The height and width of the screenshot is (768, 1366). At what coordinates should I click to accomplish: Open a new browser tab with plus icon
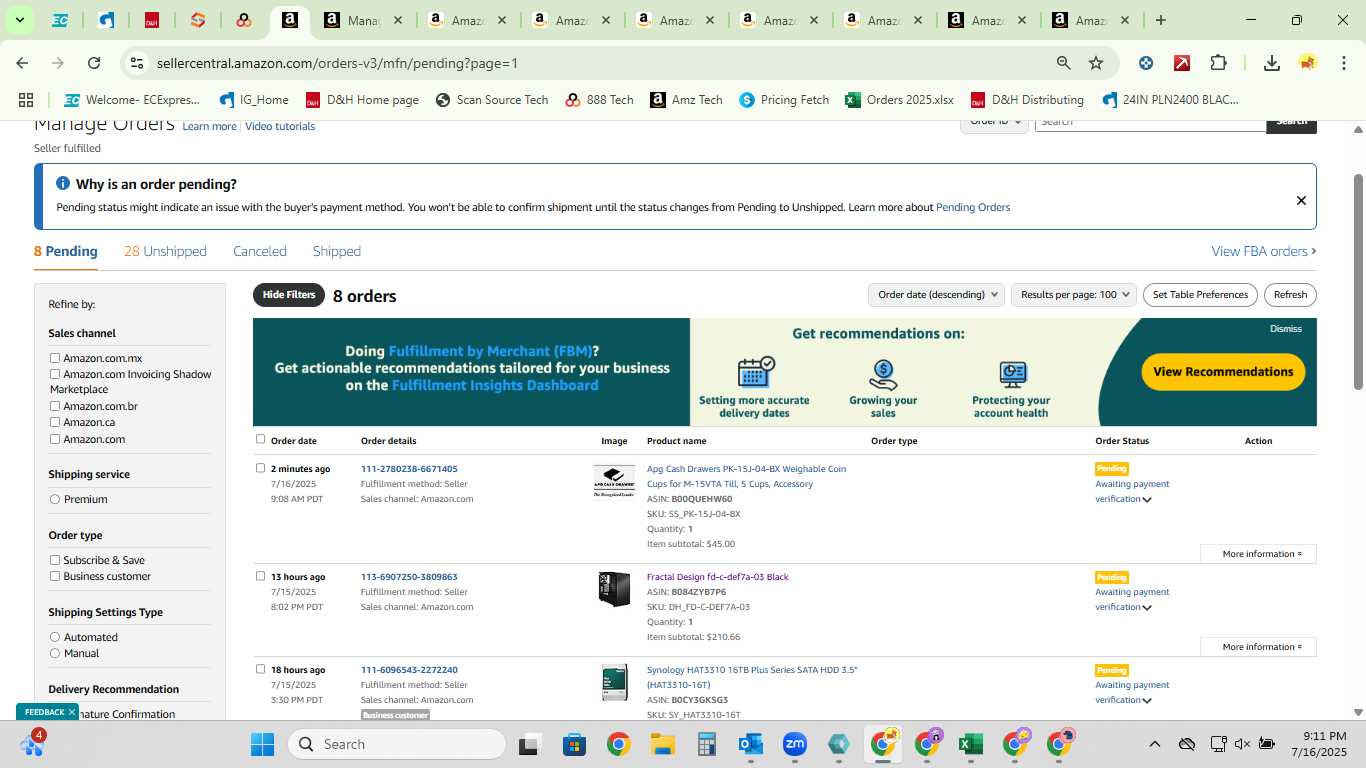click(x=1161, y=20)
